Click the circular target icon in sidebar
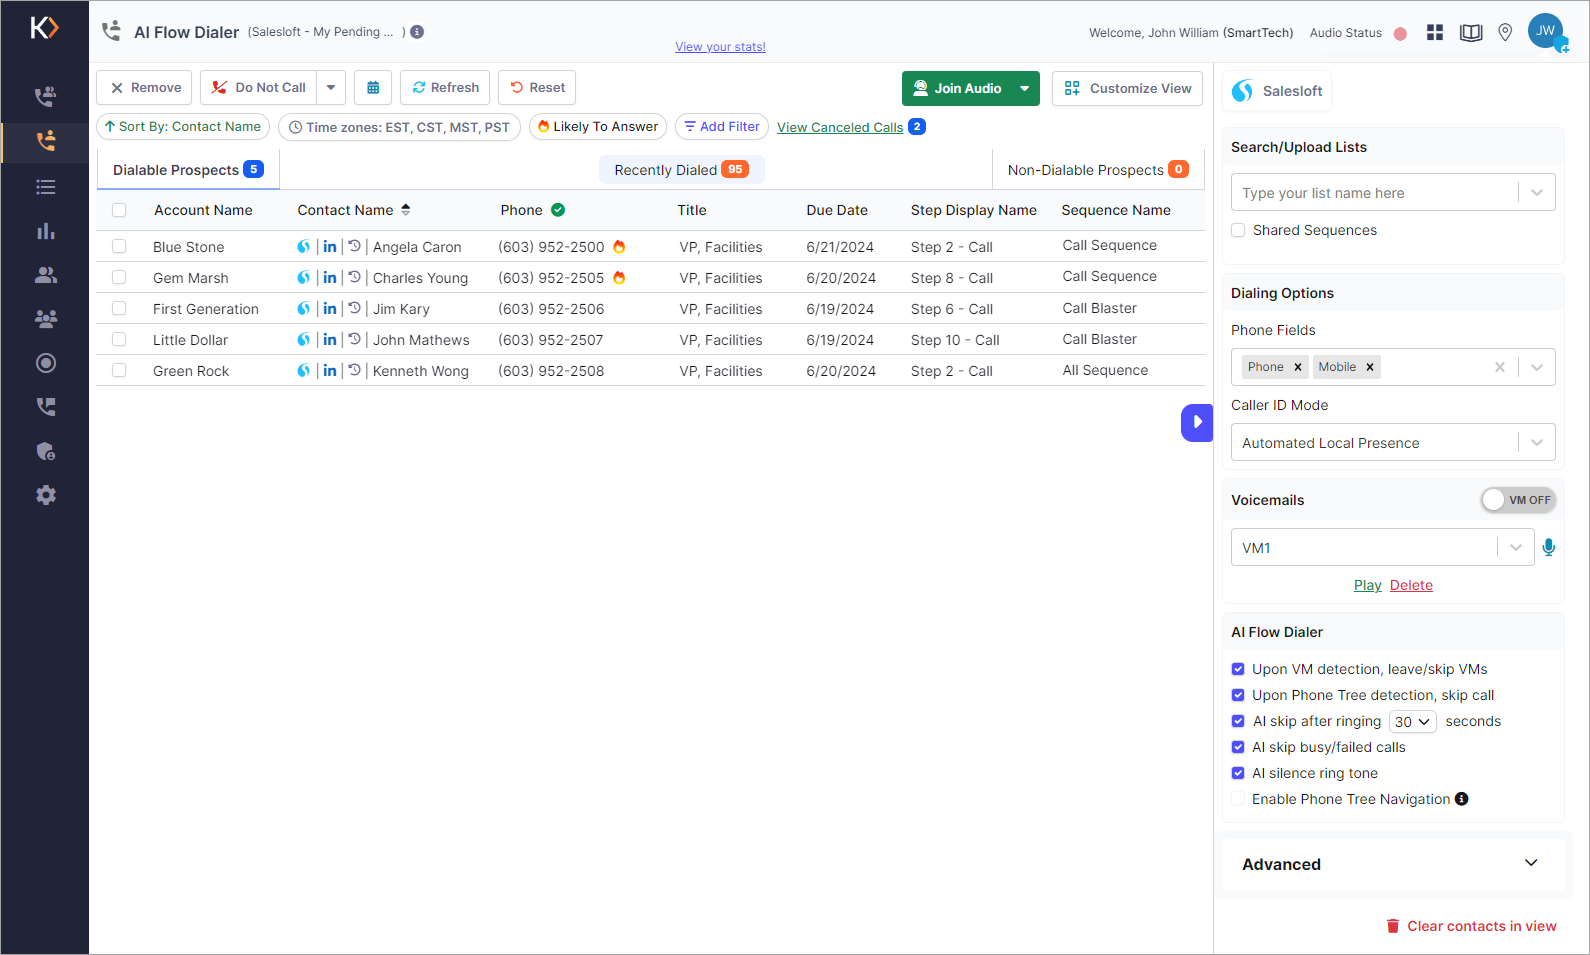 (x=45, y=363)
